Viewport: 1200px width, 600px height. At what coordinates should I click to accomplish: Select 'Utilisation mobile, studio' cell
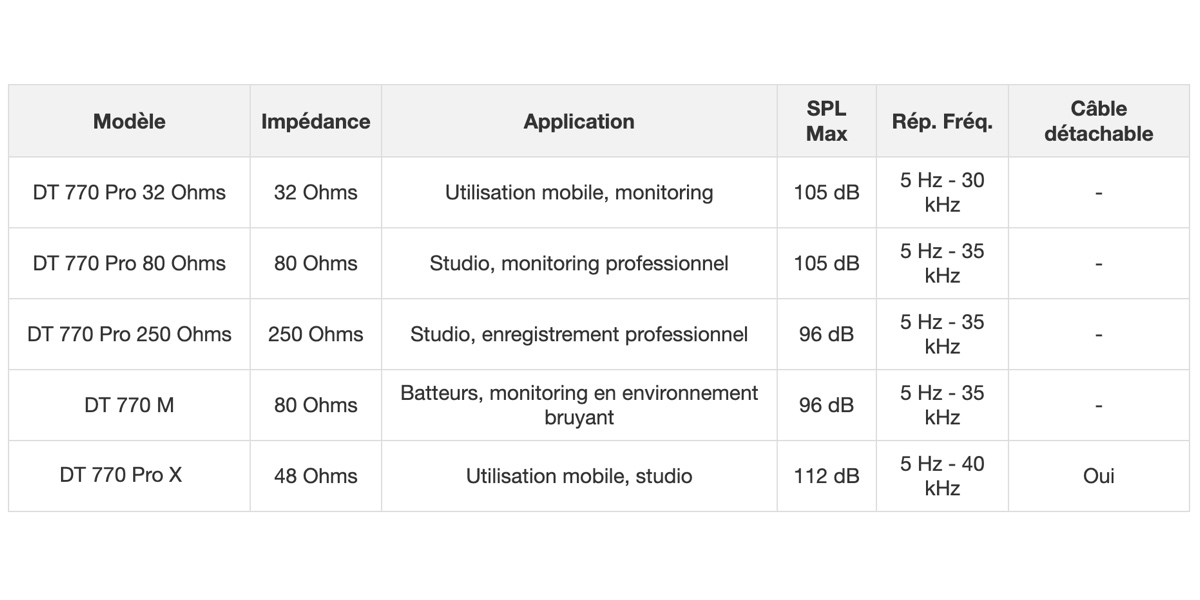click(x=579, y=476)
